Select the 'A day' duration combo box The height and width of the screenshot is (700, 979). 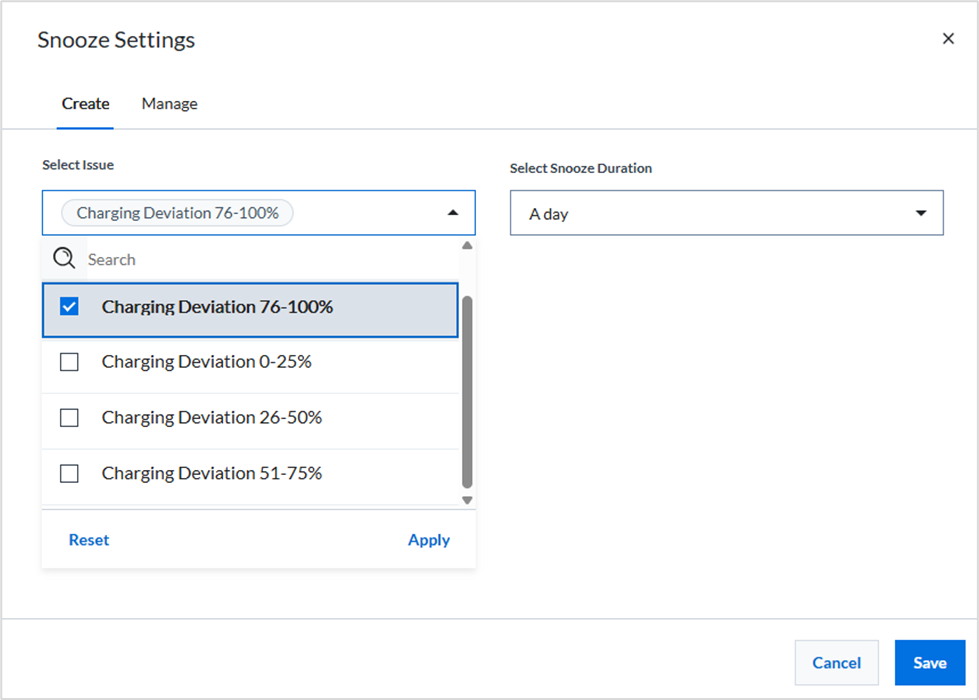click(726, 213)
